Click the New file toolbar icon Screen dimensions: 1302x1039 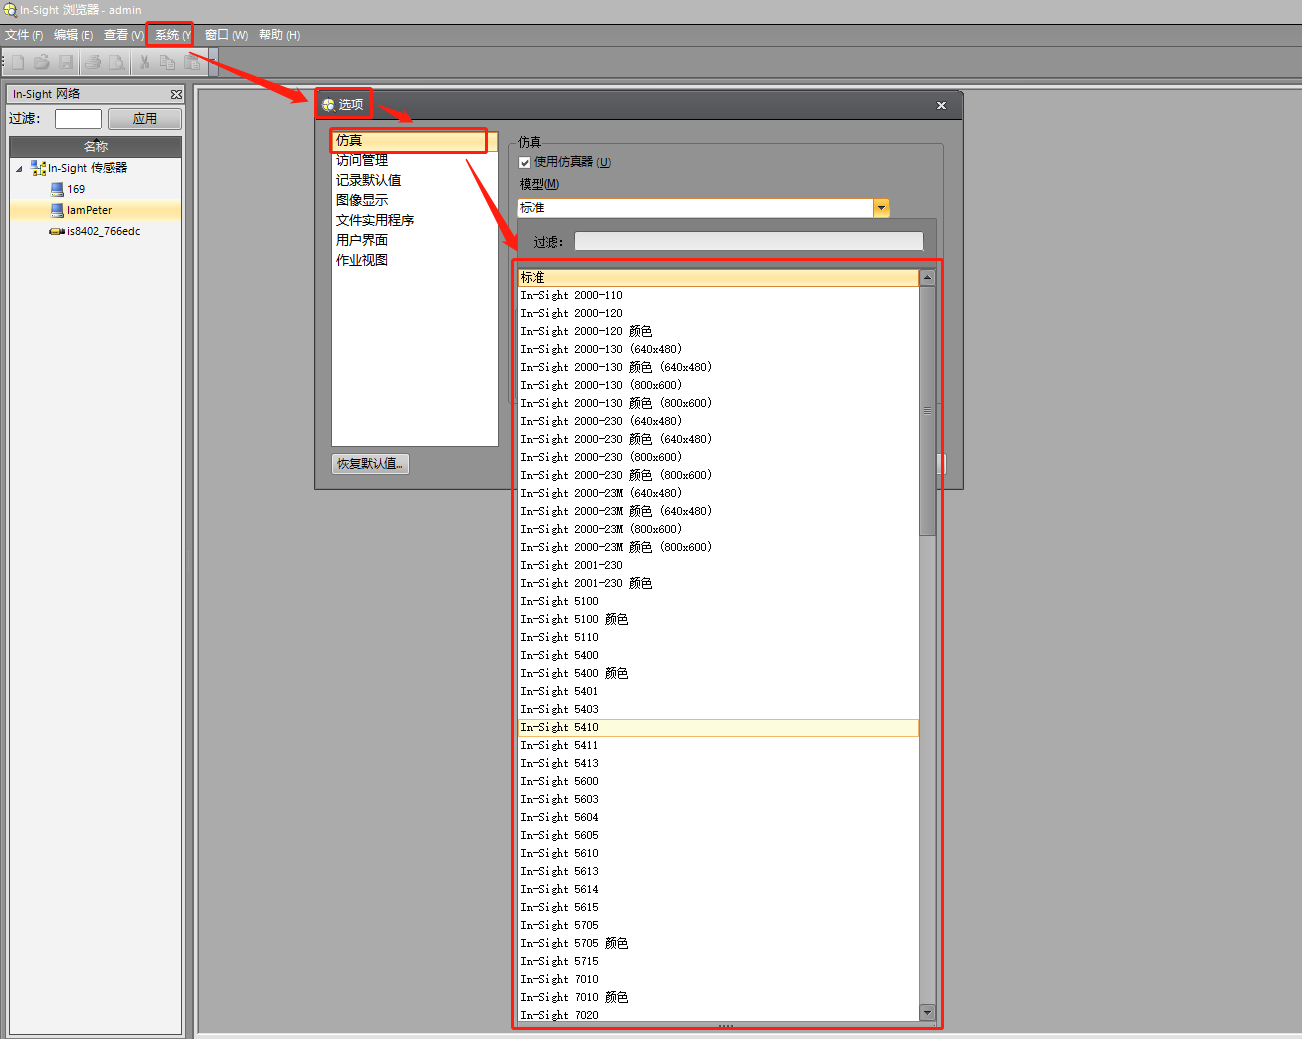click(x=17, y=62)
